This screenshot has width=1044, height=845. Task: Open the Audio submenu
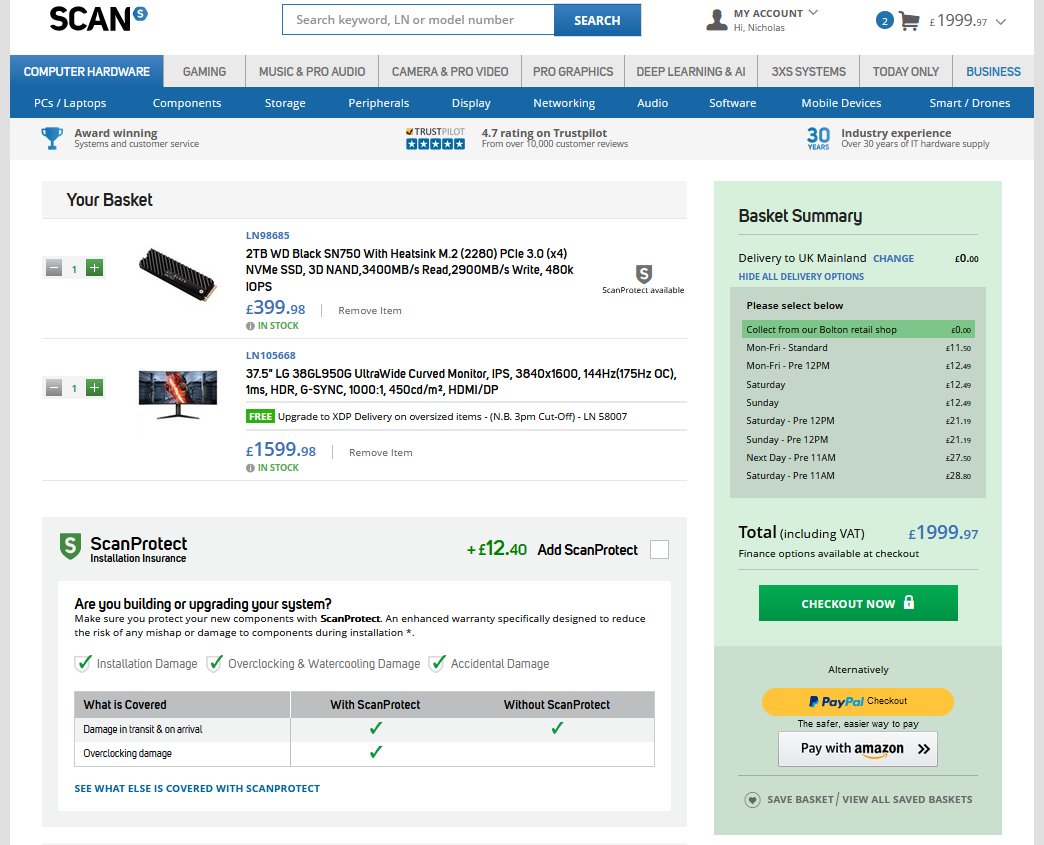pos(652,103)
